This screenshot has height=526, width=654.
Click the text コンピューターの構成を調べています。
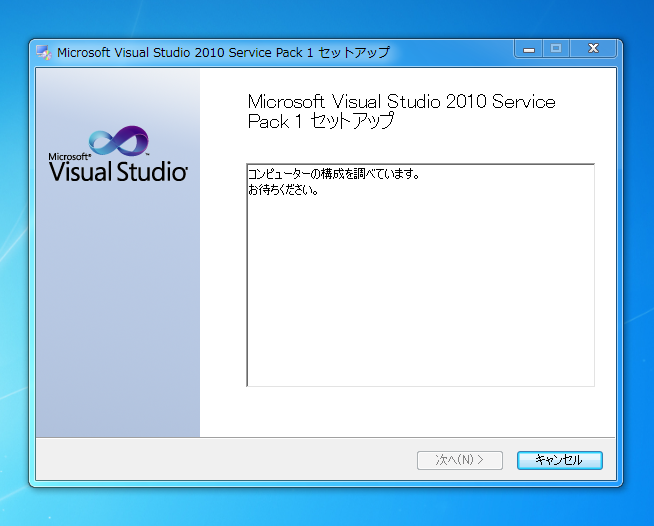coord(334,174)
